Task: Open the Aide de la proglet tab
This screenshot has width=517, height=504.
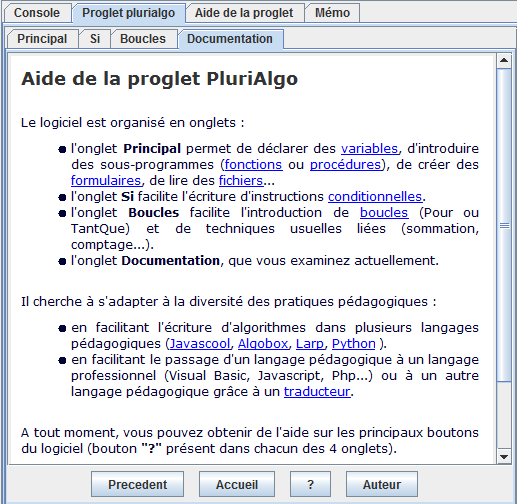Action: (x=244, y=13)
